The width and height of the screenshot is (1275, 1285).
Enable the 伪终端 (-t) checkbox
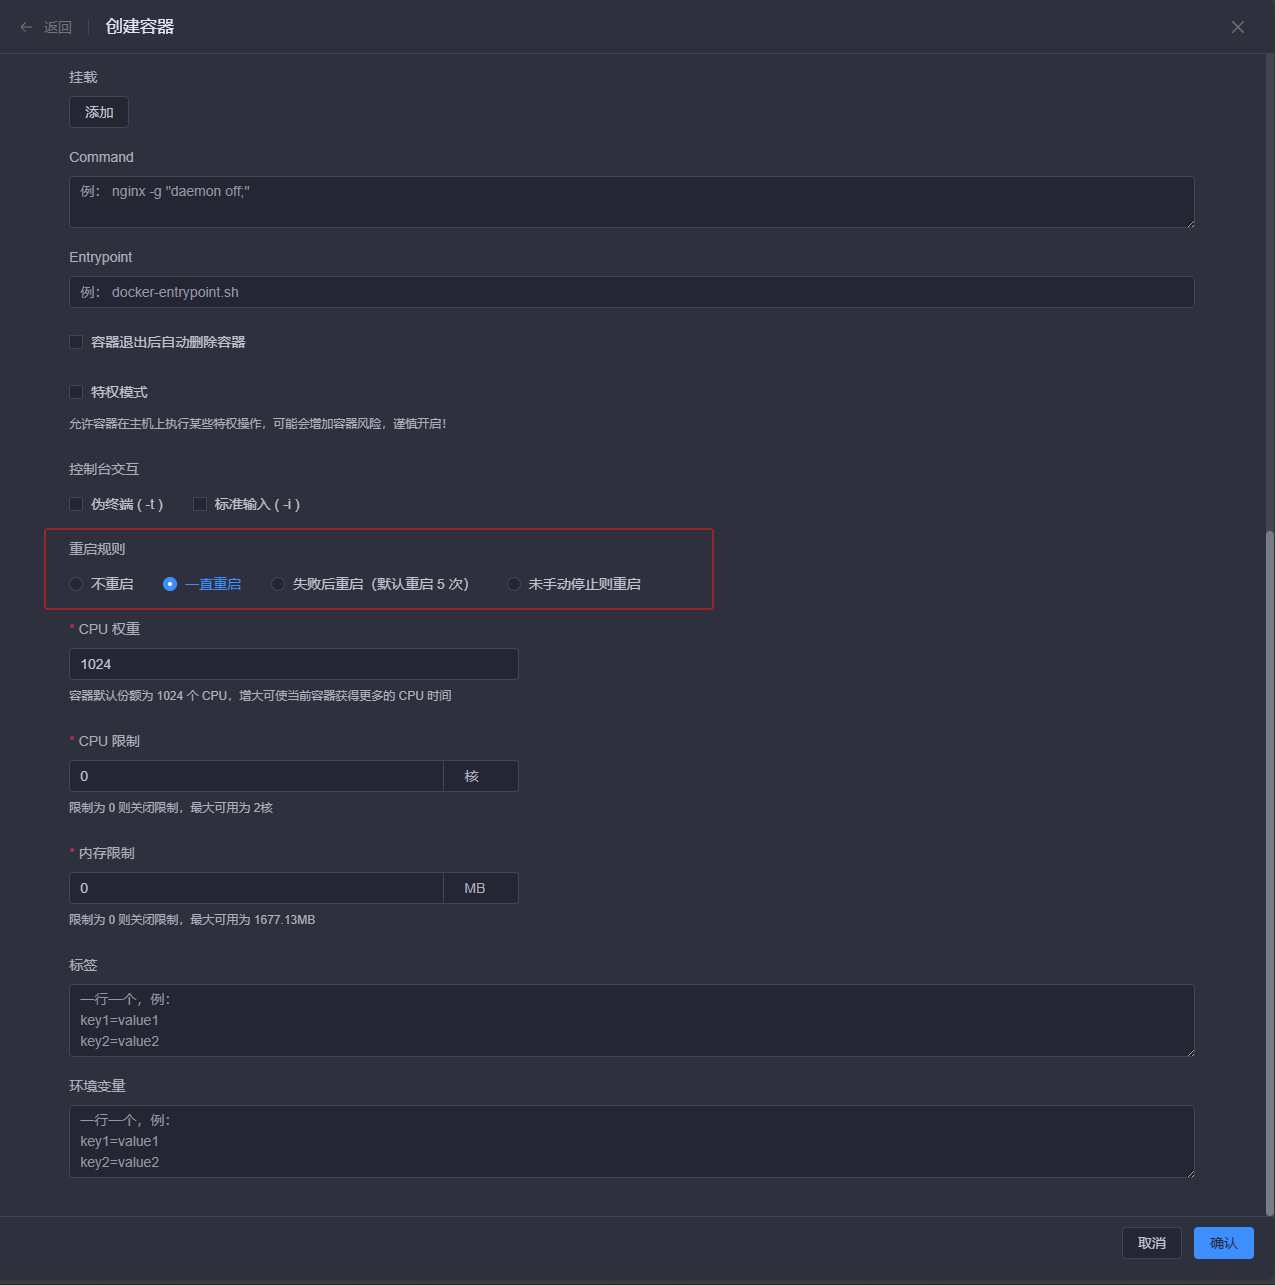[76, 504]
